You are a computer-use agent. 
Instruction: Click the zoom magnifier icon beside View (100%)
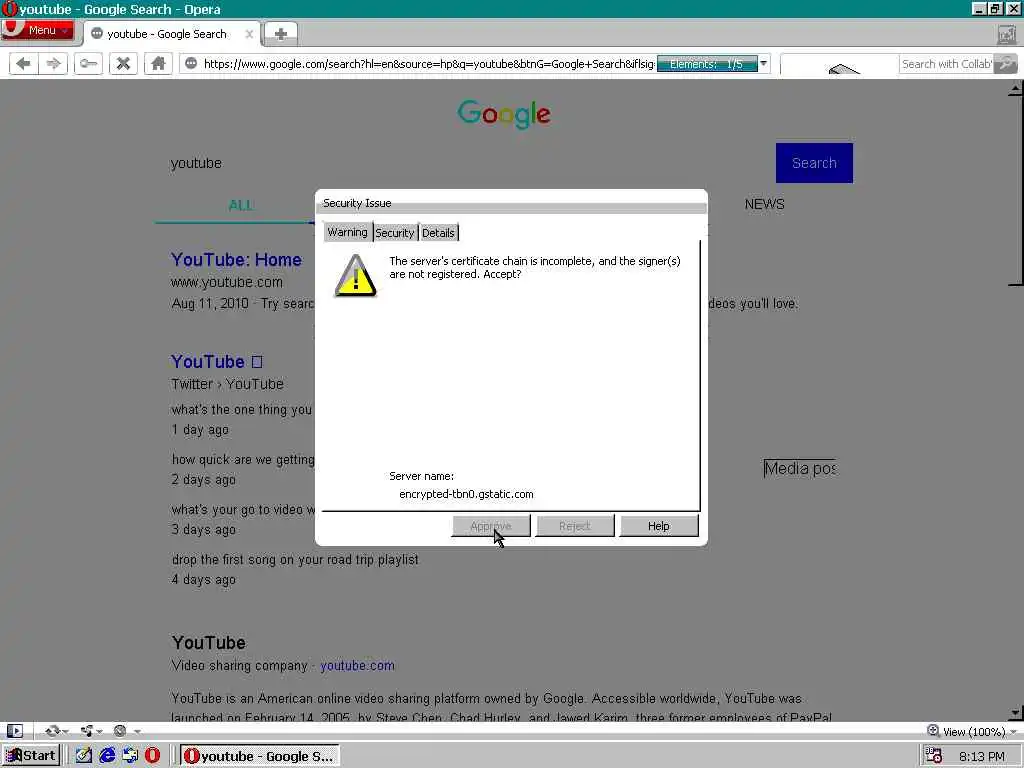pos(933,731)
